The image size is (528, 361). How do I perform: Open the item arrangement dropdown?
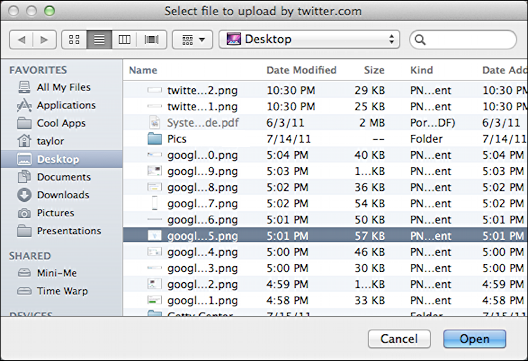tap(193, 40)
